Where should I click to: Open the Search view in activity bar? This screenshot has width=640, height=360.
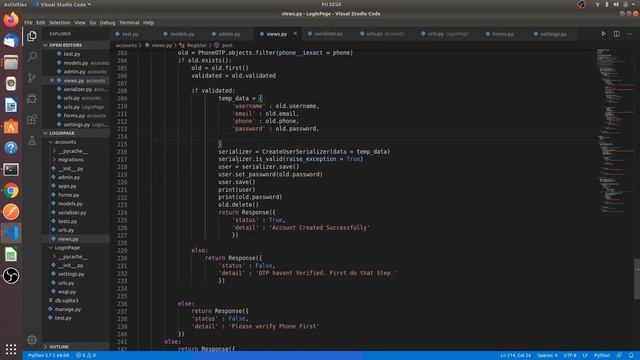pos(32,56)
